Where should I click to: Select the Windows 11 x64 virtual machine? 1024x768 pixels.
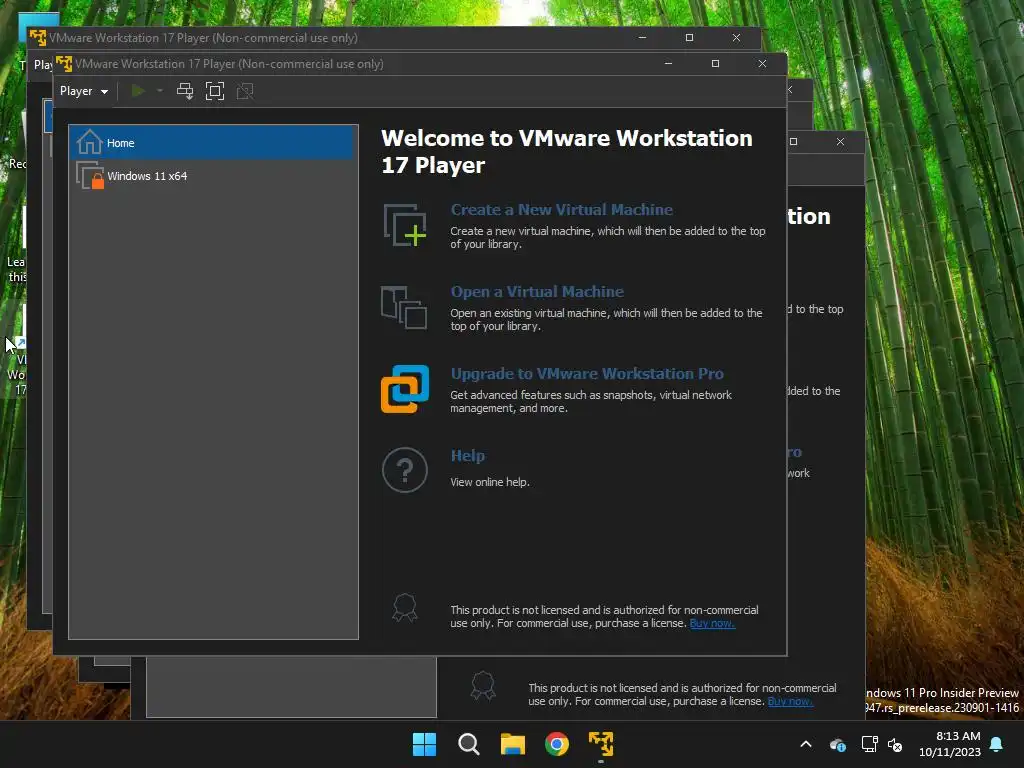(213, 176)
